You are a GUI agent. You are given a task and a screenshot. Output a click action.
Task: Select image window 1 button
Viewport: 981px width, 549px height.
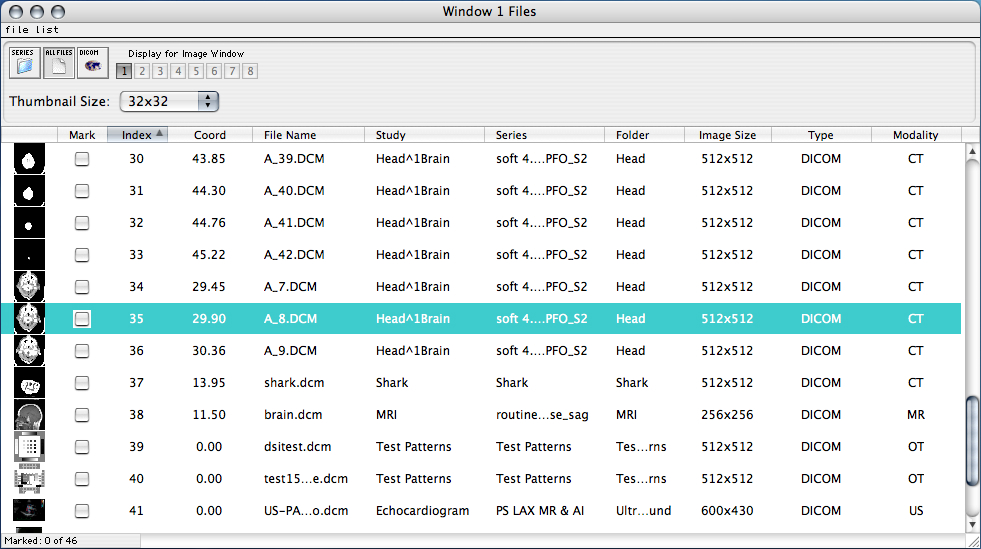click(124, 71)
